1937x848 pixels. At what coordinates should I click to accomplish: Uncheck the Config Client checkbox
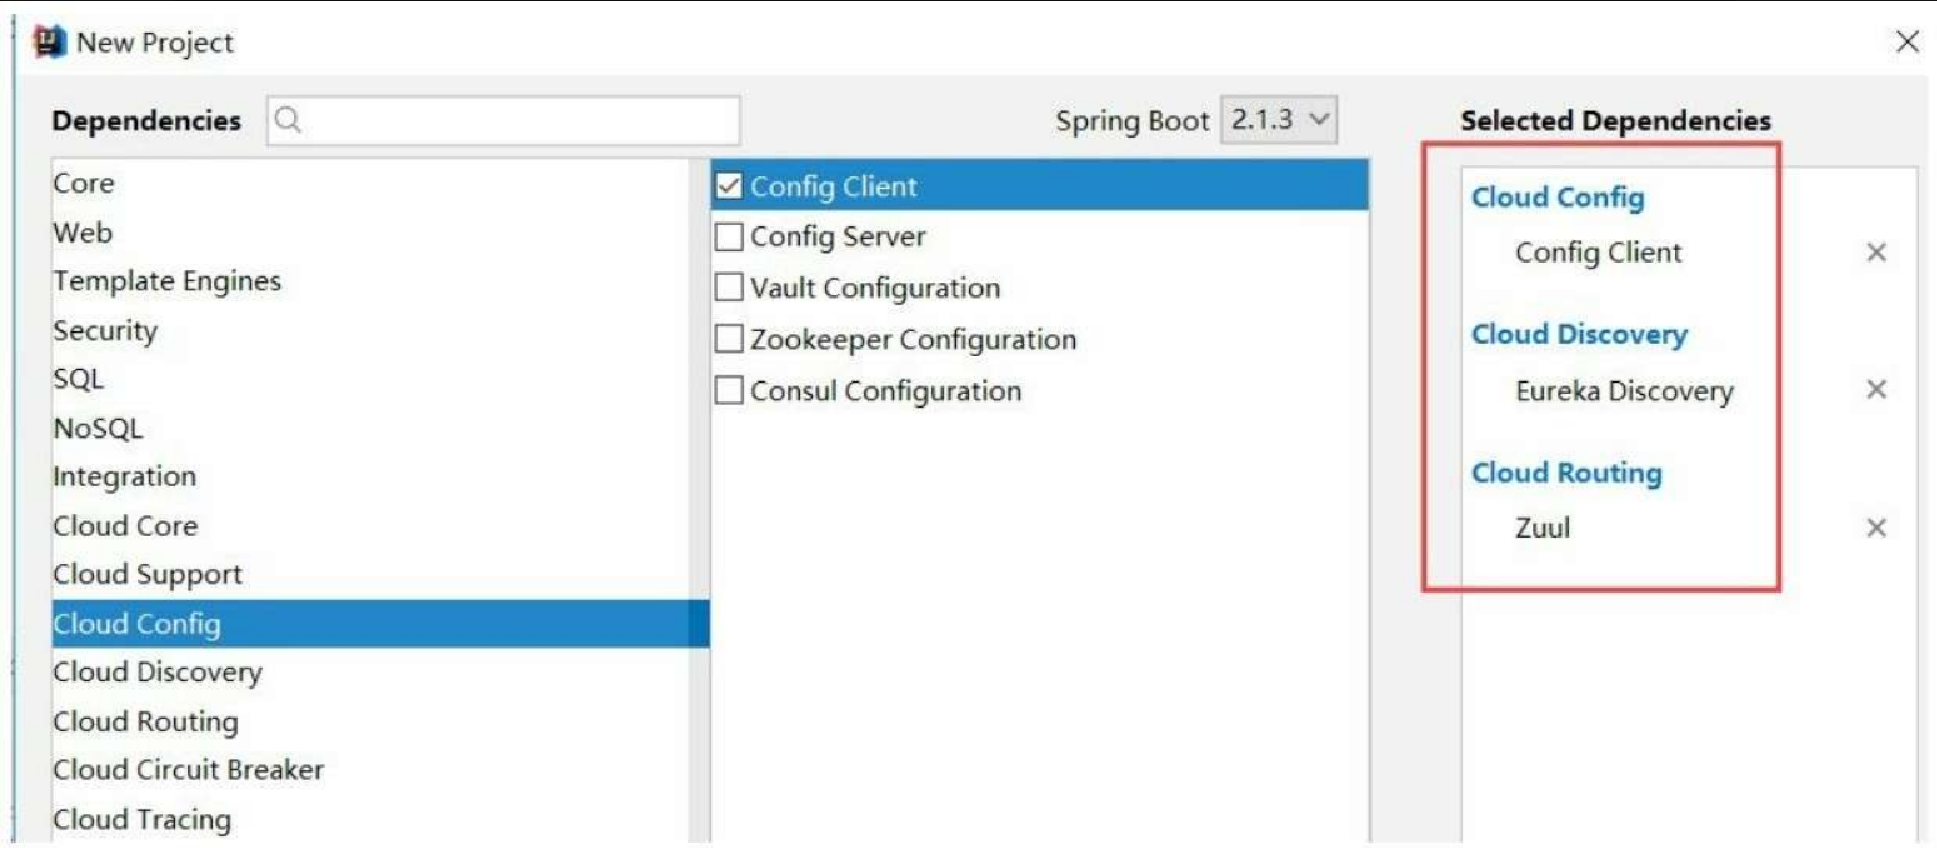tap(729, 186)
